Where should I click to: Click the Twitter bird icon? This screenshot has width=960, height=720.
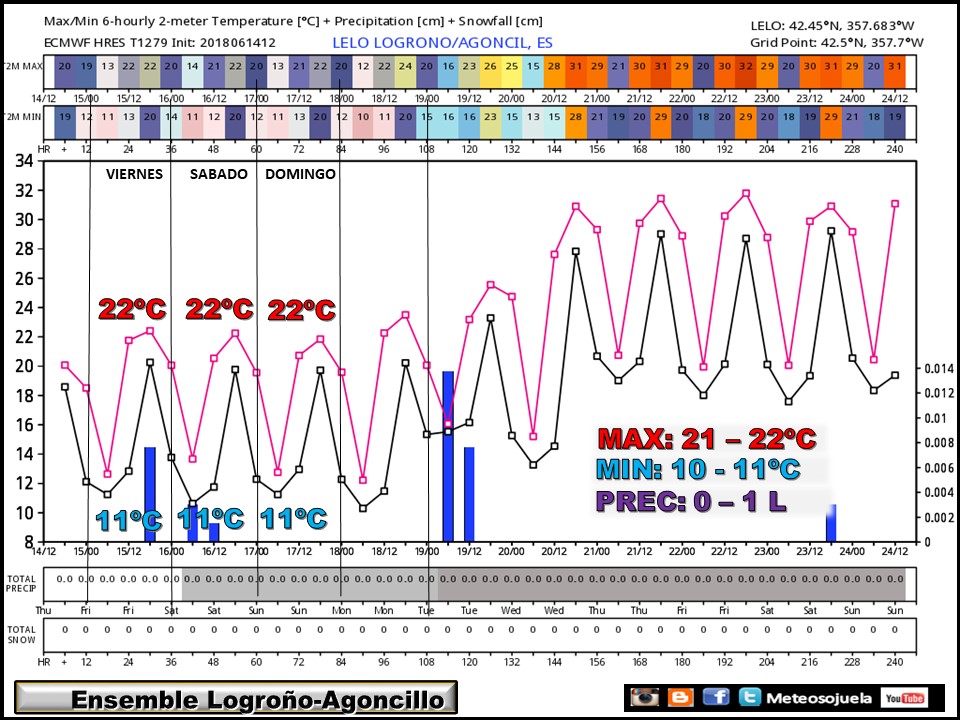pyautogui.click(x=749, y=697)
